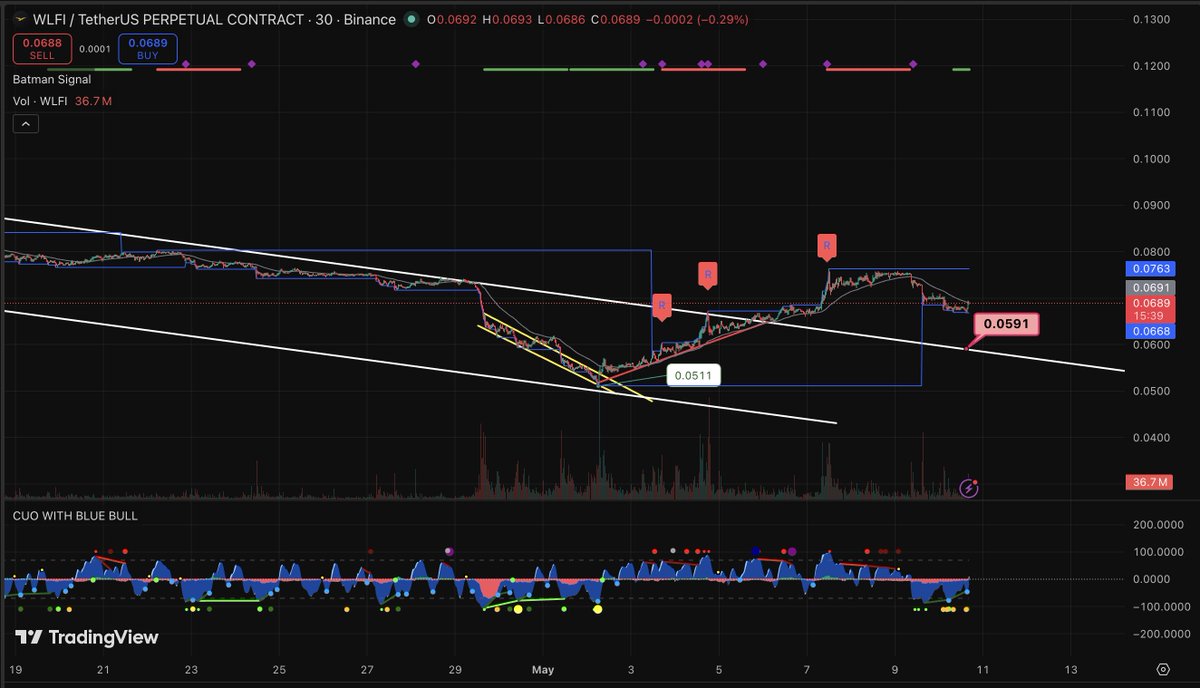The width and height of the screenshot is (1200, 688).
Task: Click the 0.0689 BUY button
Action: (148, 48)
